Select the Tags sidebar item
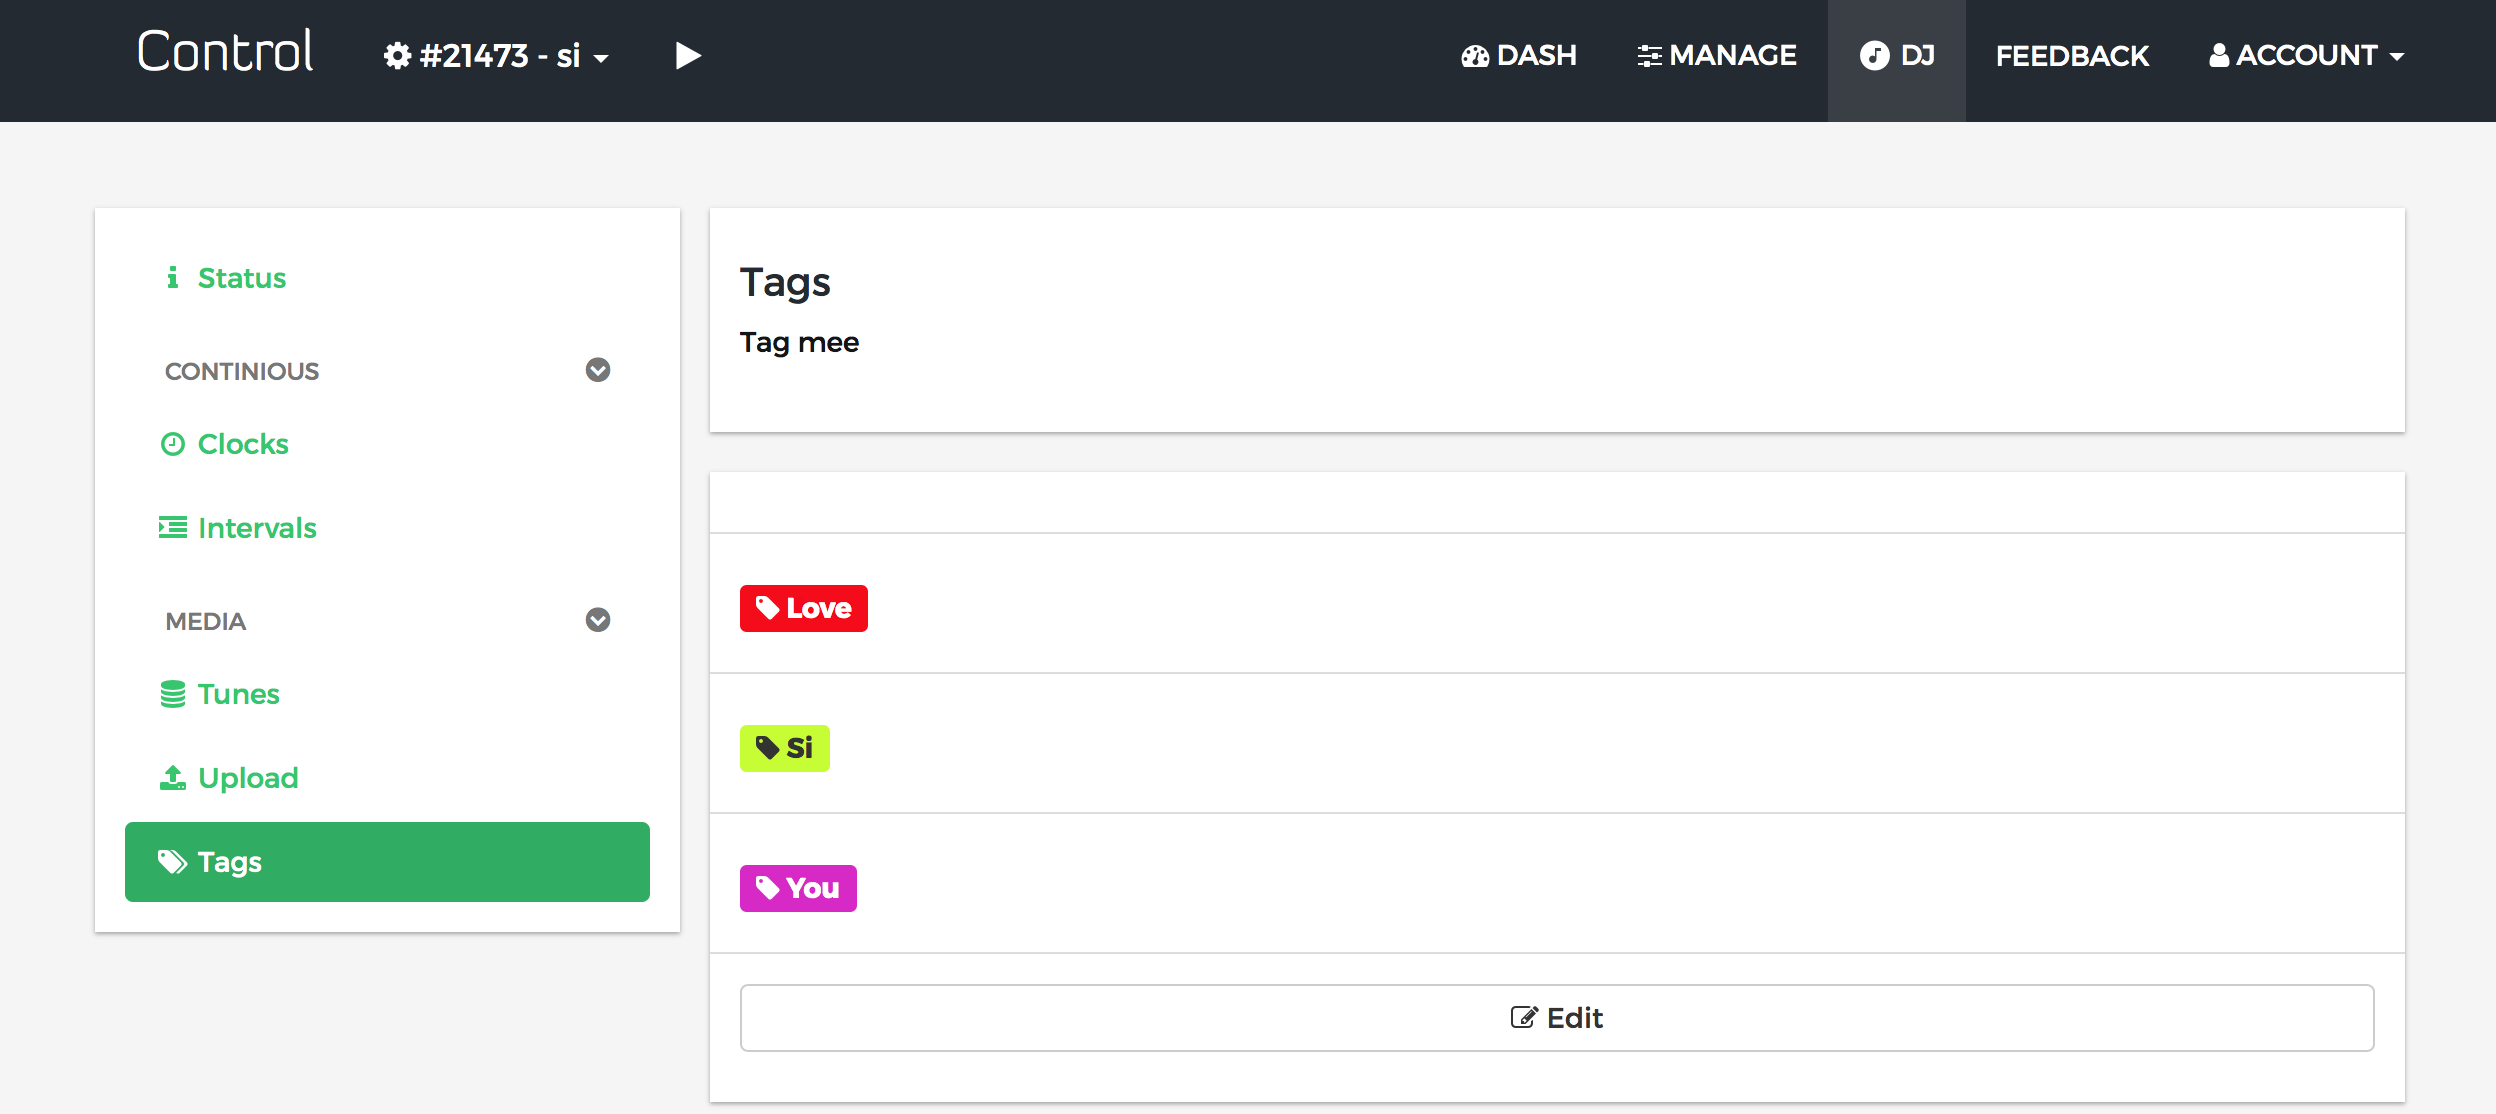Image resolution: width=2496 pixels, height=1114 pixels. 387,862
